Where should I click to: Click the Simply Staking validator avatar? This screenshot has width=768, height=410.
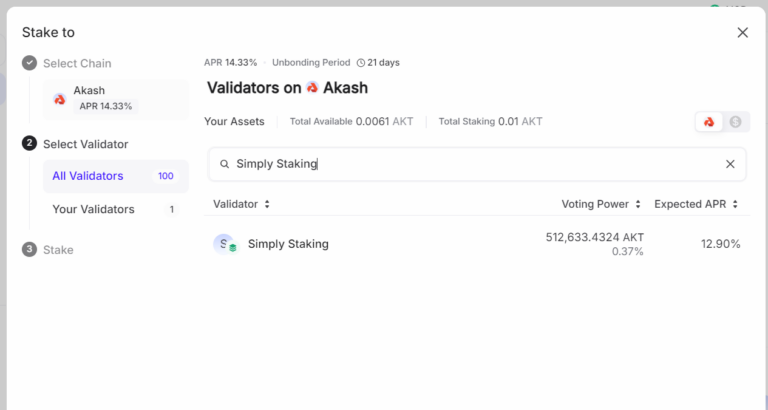(x=224, y=244)
